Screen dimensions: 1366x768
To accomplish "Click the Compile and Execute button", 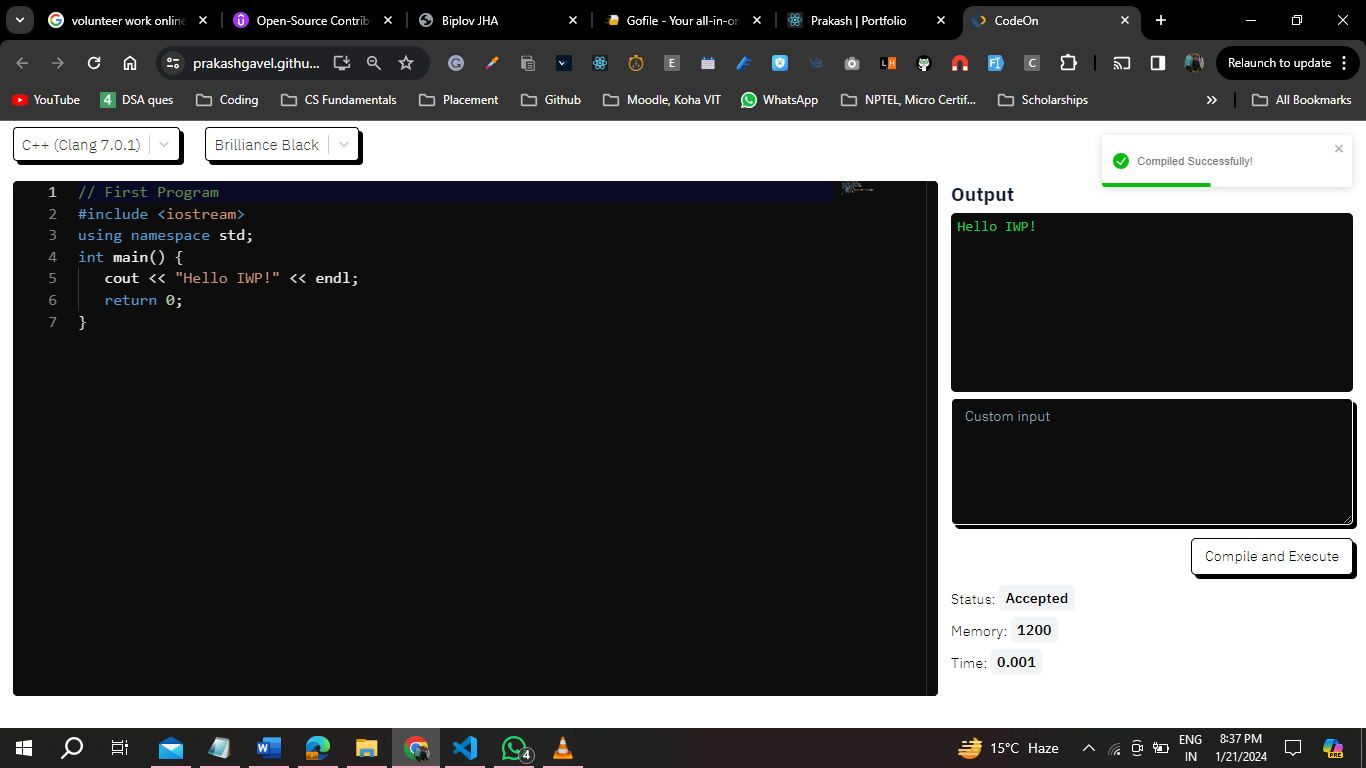I will click(x=1271, y=557).
